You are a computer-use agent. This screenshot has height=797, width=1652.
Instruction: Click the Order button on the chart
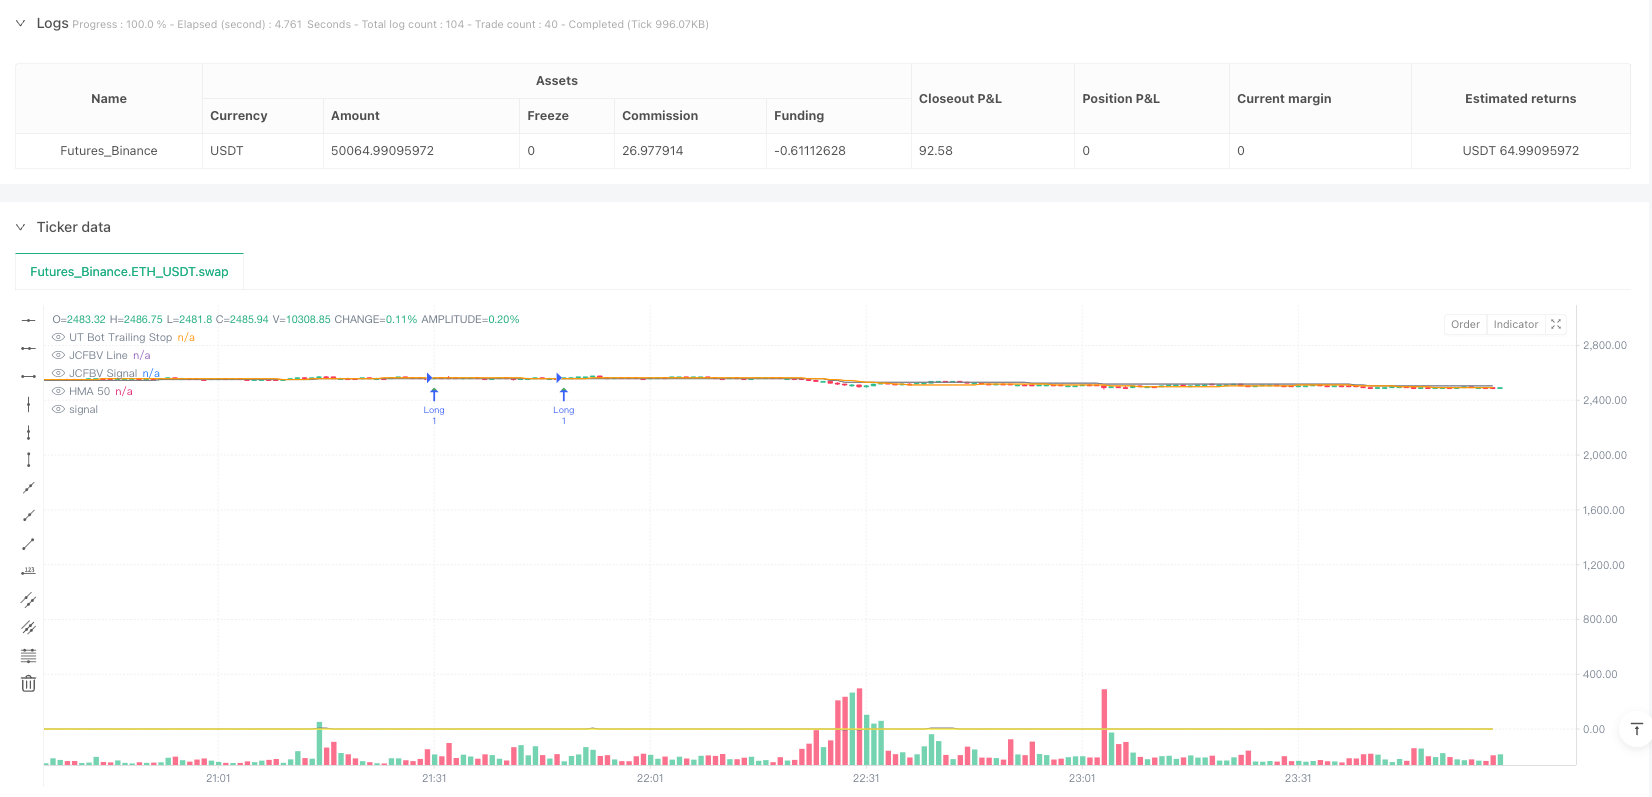coord(1465,324)
